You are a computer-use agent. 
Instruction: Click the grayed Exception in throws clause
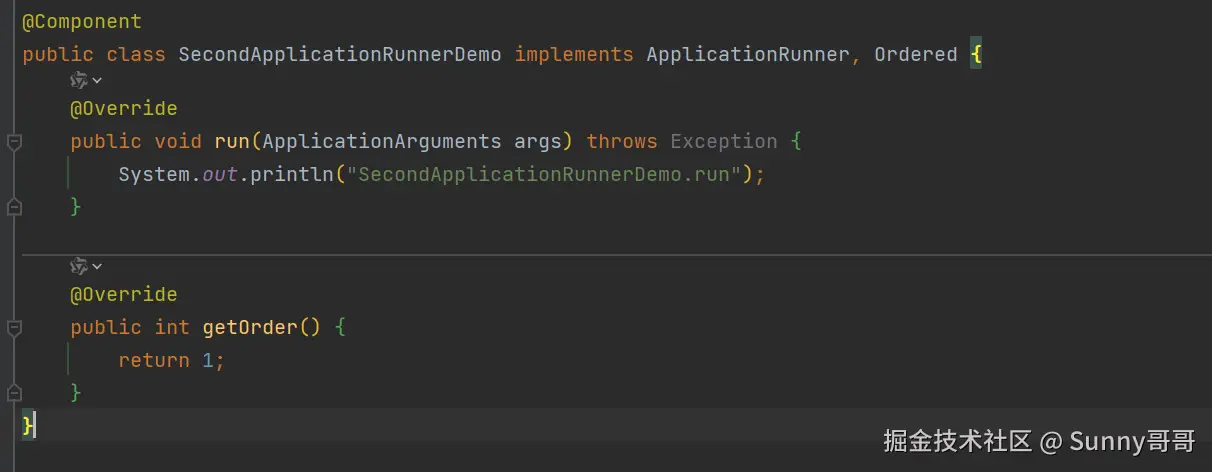723,141
